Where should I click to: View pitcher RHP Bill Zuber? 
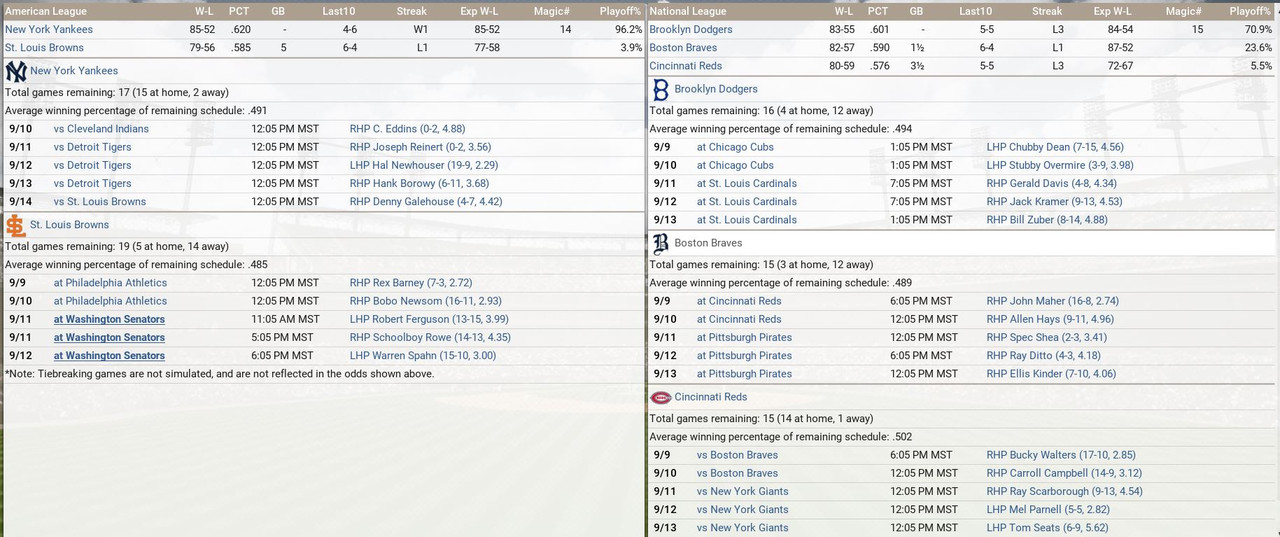[x=1047, y=219]
